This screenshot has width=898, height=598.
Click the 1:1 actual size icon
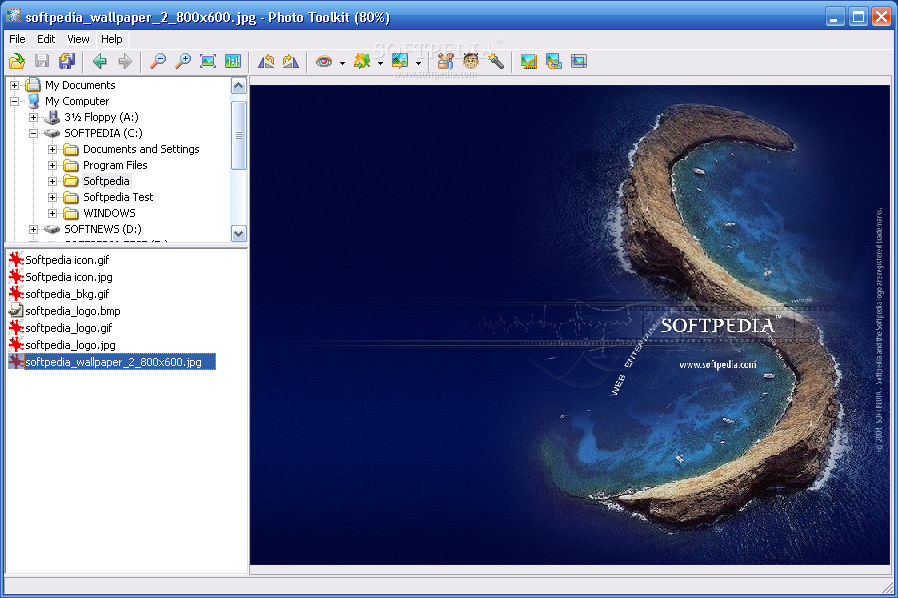(x=233, y=61)
